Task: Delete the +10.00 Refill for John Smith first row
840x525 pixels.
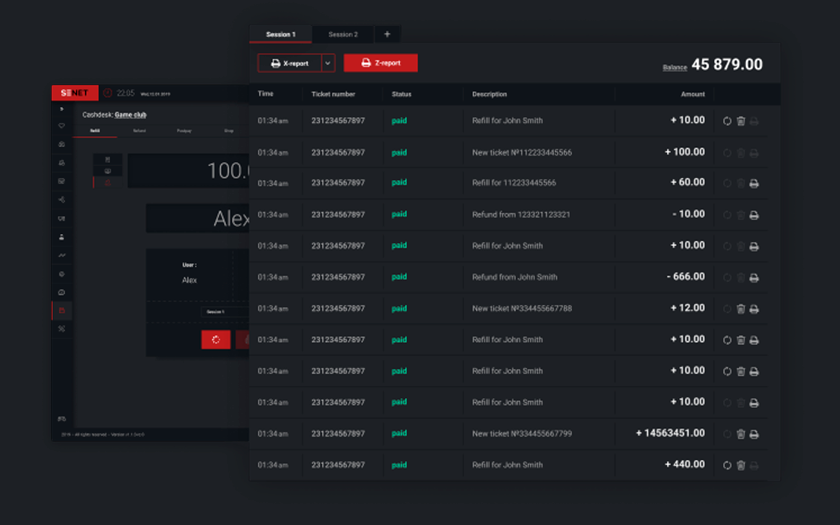Action: tap(741, 121)
